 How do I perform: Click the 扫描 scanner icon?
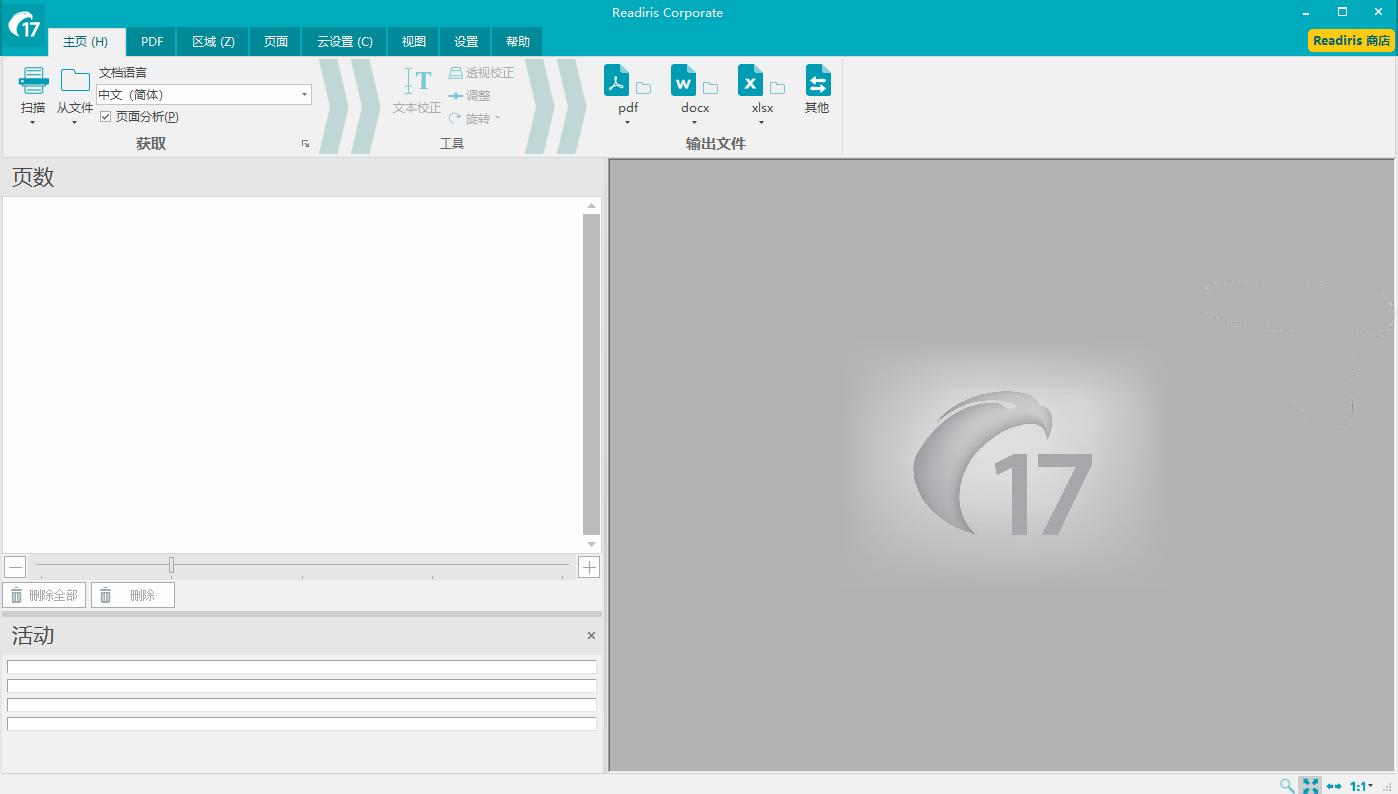coord(33,82)
